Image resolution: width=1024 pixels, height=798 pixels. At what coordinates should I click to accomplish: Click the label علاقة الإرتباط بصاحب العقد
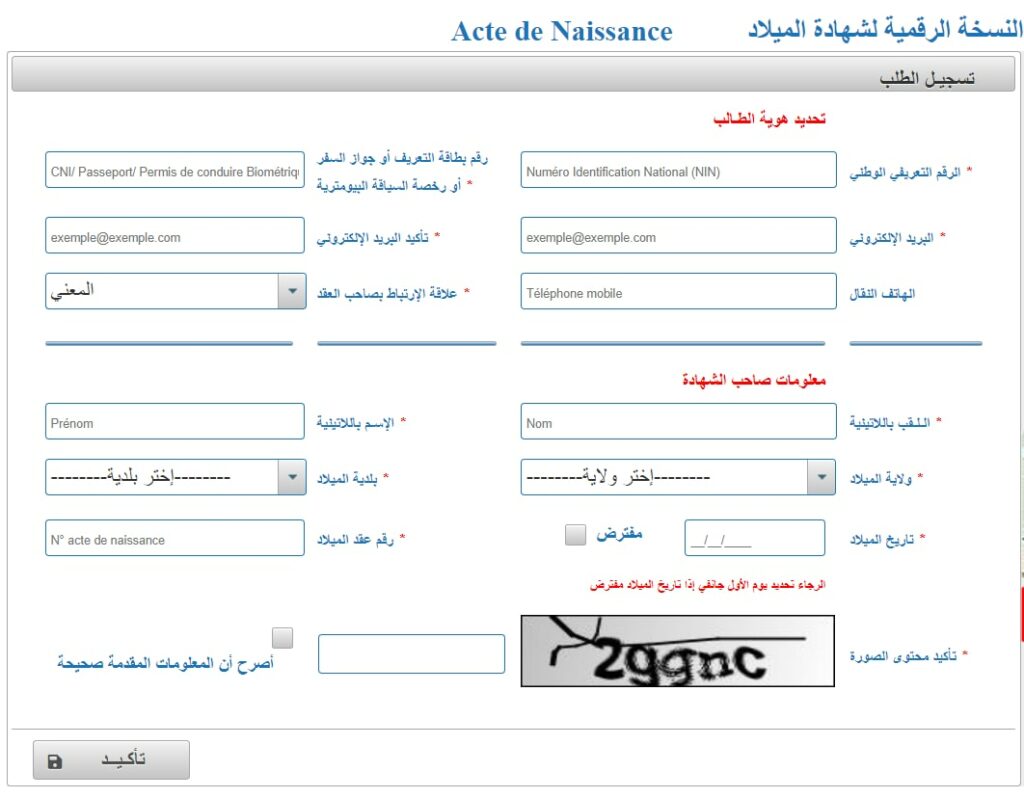click(387, 294)
